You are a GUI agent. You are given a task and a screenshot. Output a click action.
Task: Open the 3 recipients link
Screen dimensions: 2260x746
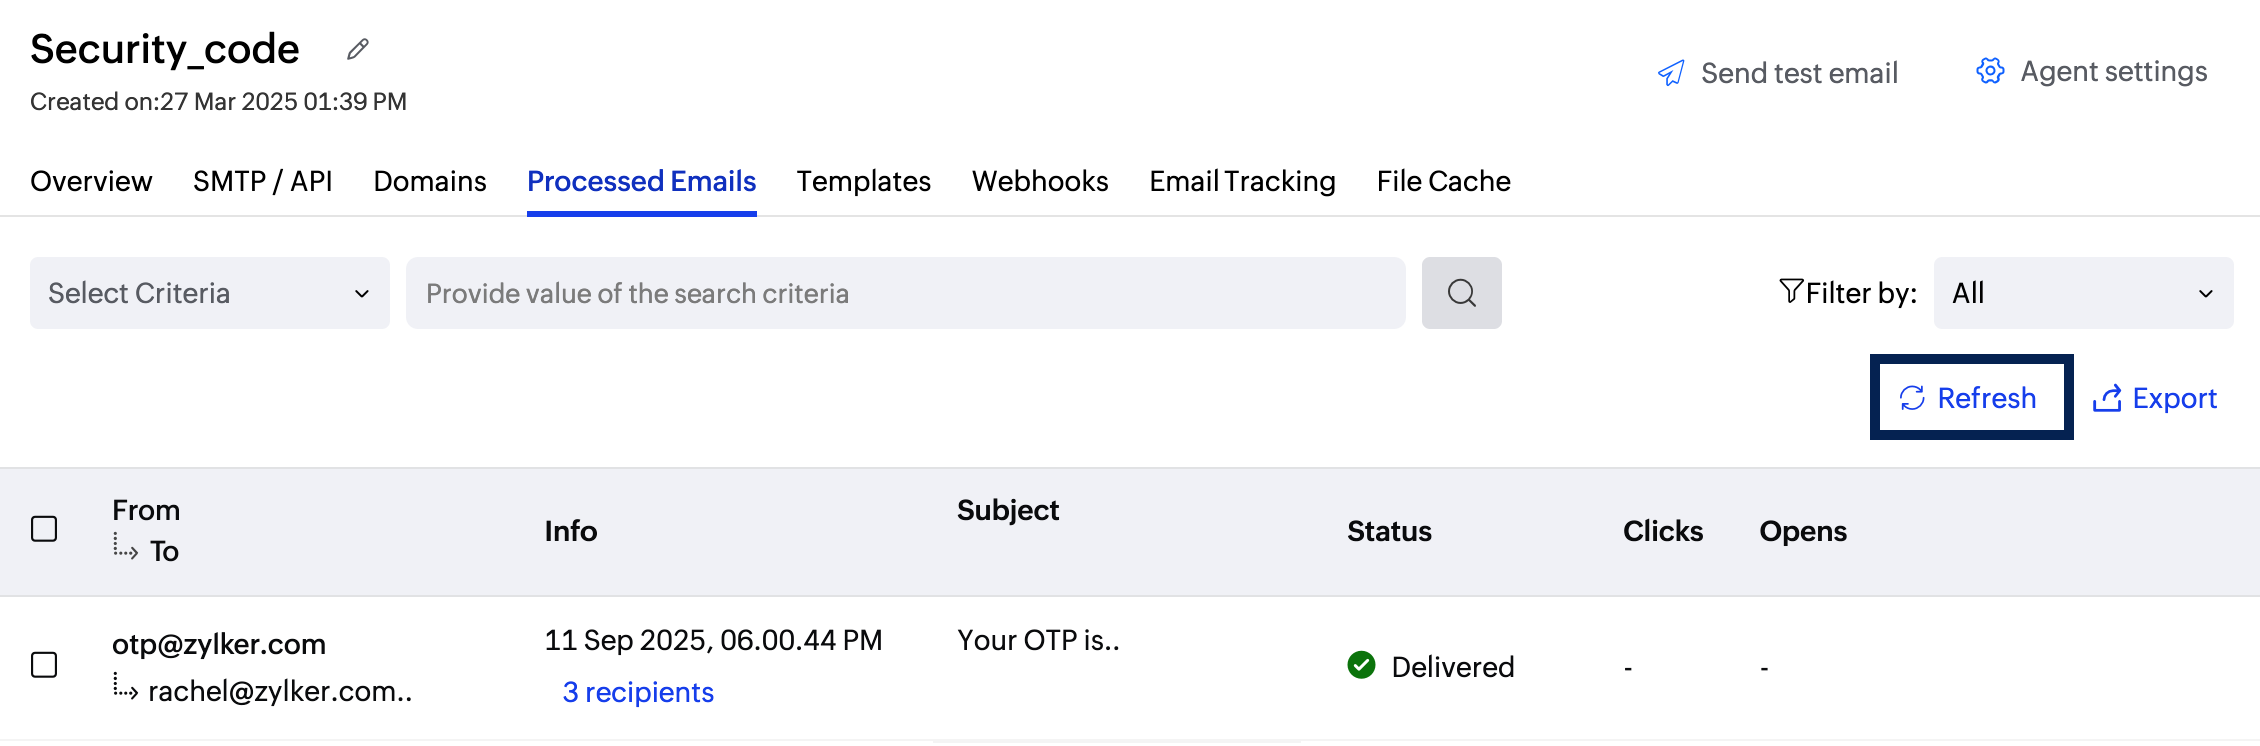[x=638, y=692]
